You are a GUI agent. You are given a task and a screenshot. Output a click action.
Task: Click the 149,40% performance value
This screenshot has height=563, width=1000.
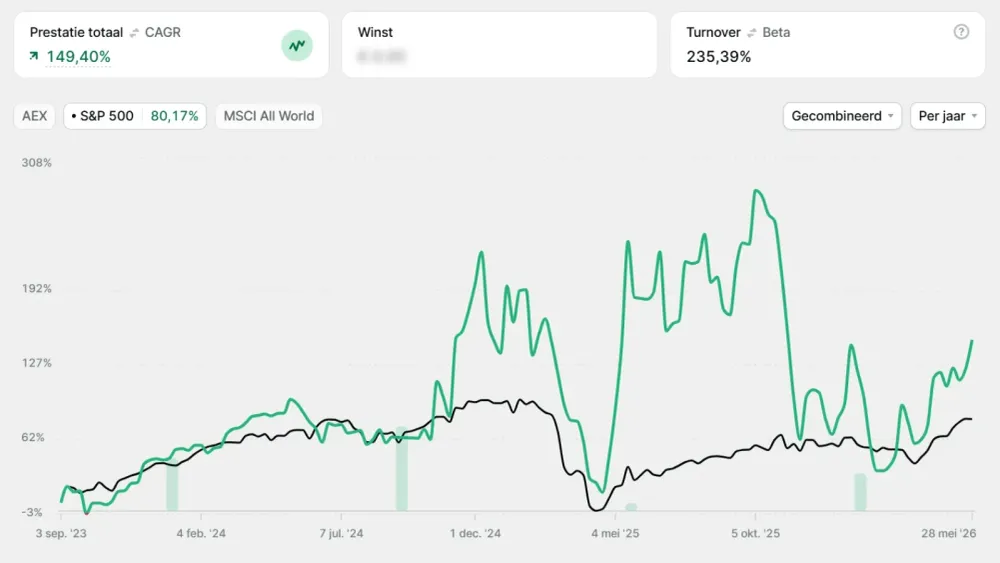tap(78, 57)
